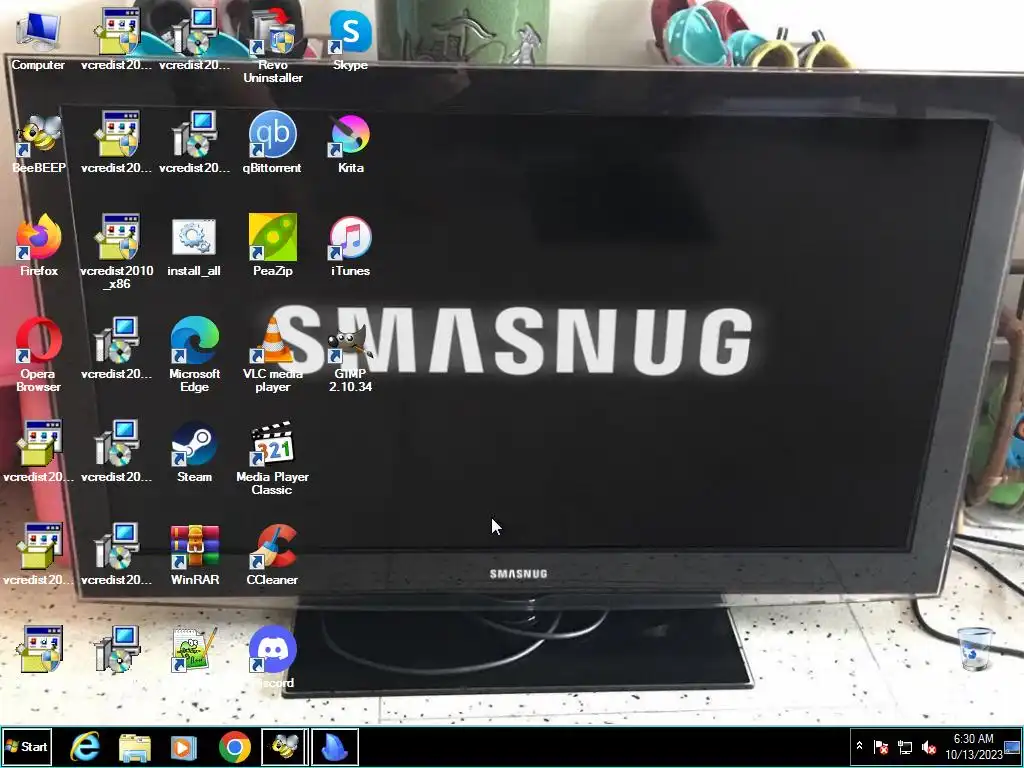Viewport: 1024px width, 768px height.
Task: Click the muted volume tray icon
Action: tap(928, 746)
